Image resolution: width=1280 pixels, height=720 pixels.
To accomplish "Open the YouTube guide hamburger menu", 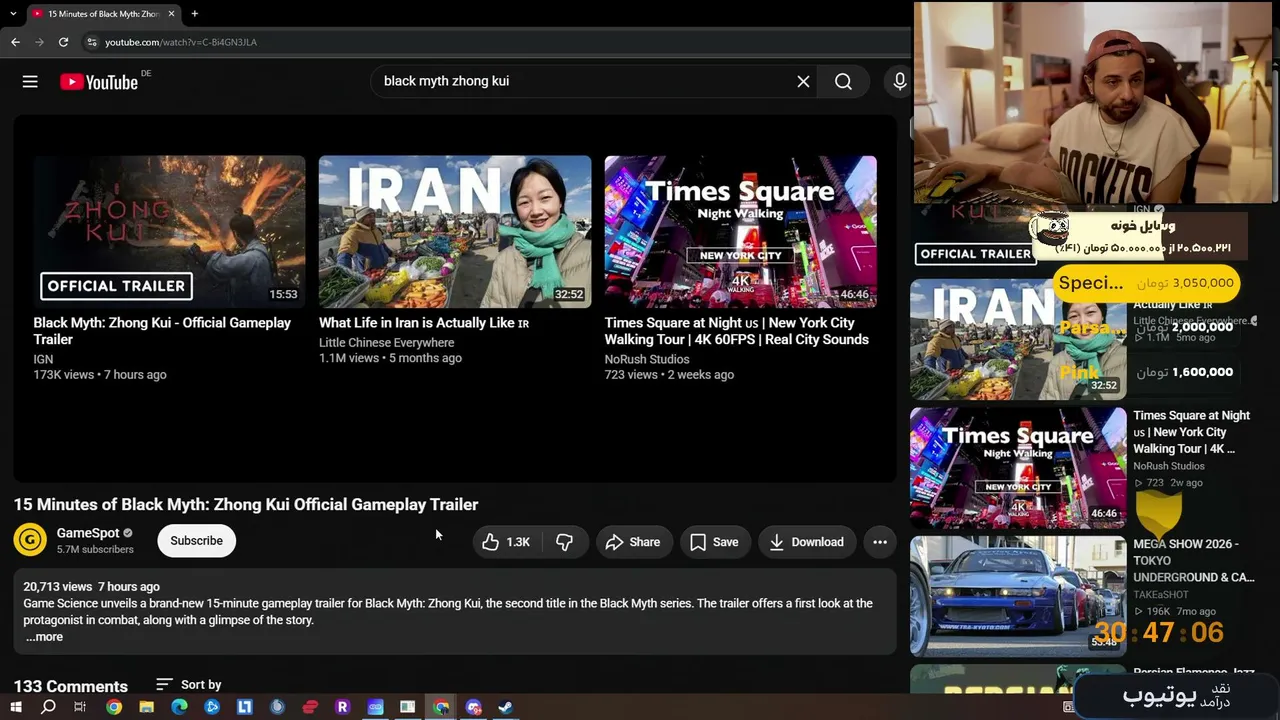I will pos(30,82).
